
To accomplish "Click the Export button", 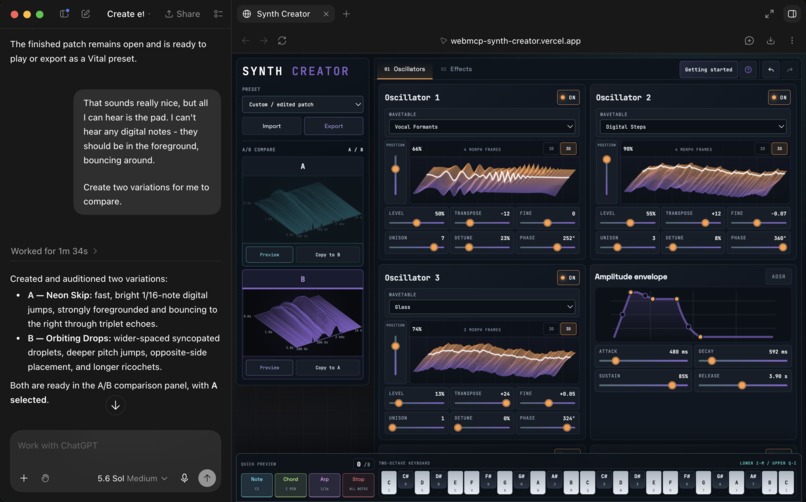I will (x=334, y=126).
